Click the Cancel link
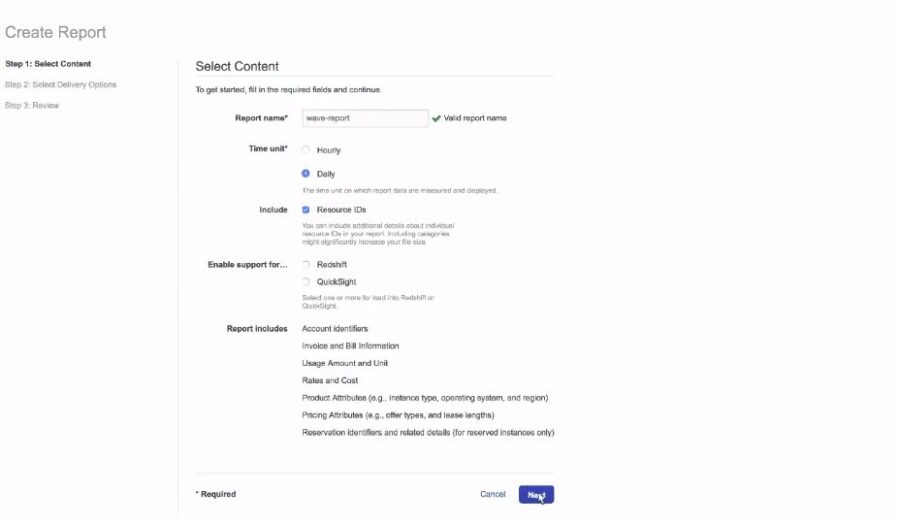This screenshot has height=524, width=900. pyautogui.click(x=492, y=494)
